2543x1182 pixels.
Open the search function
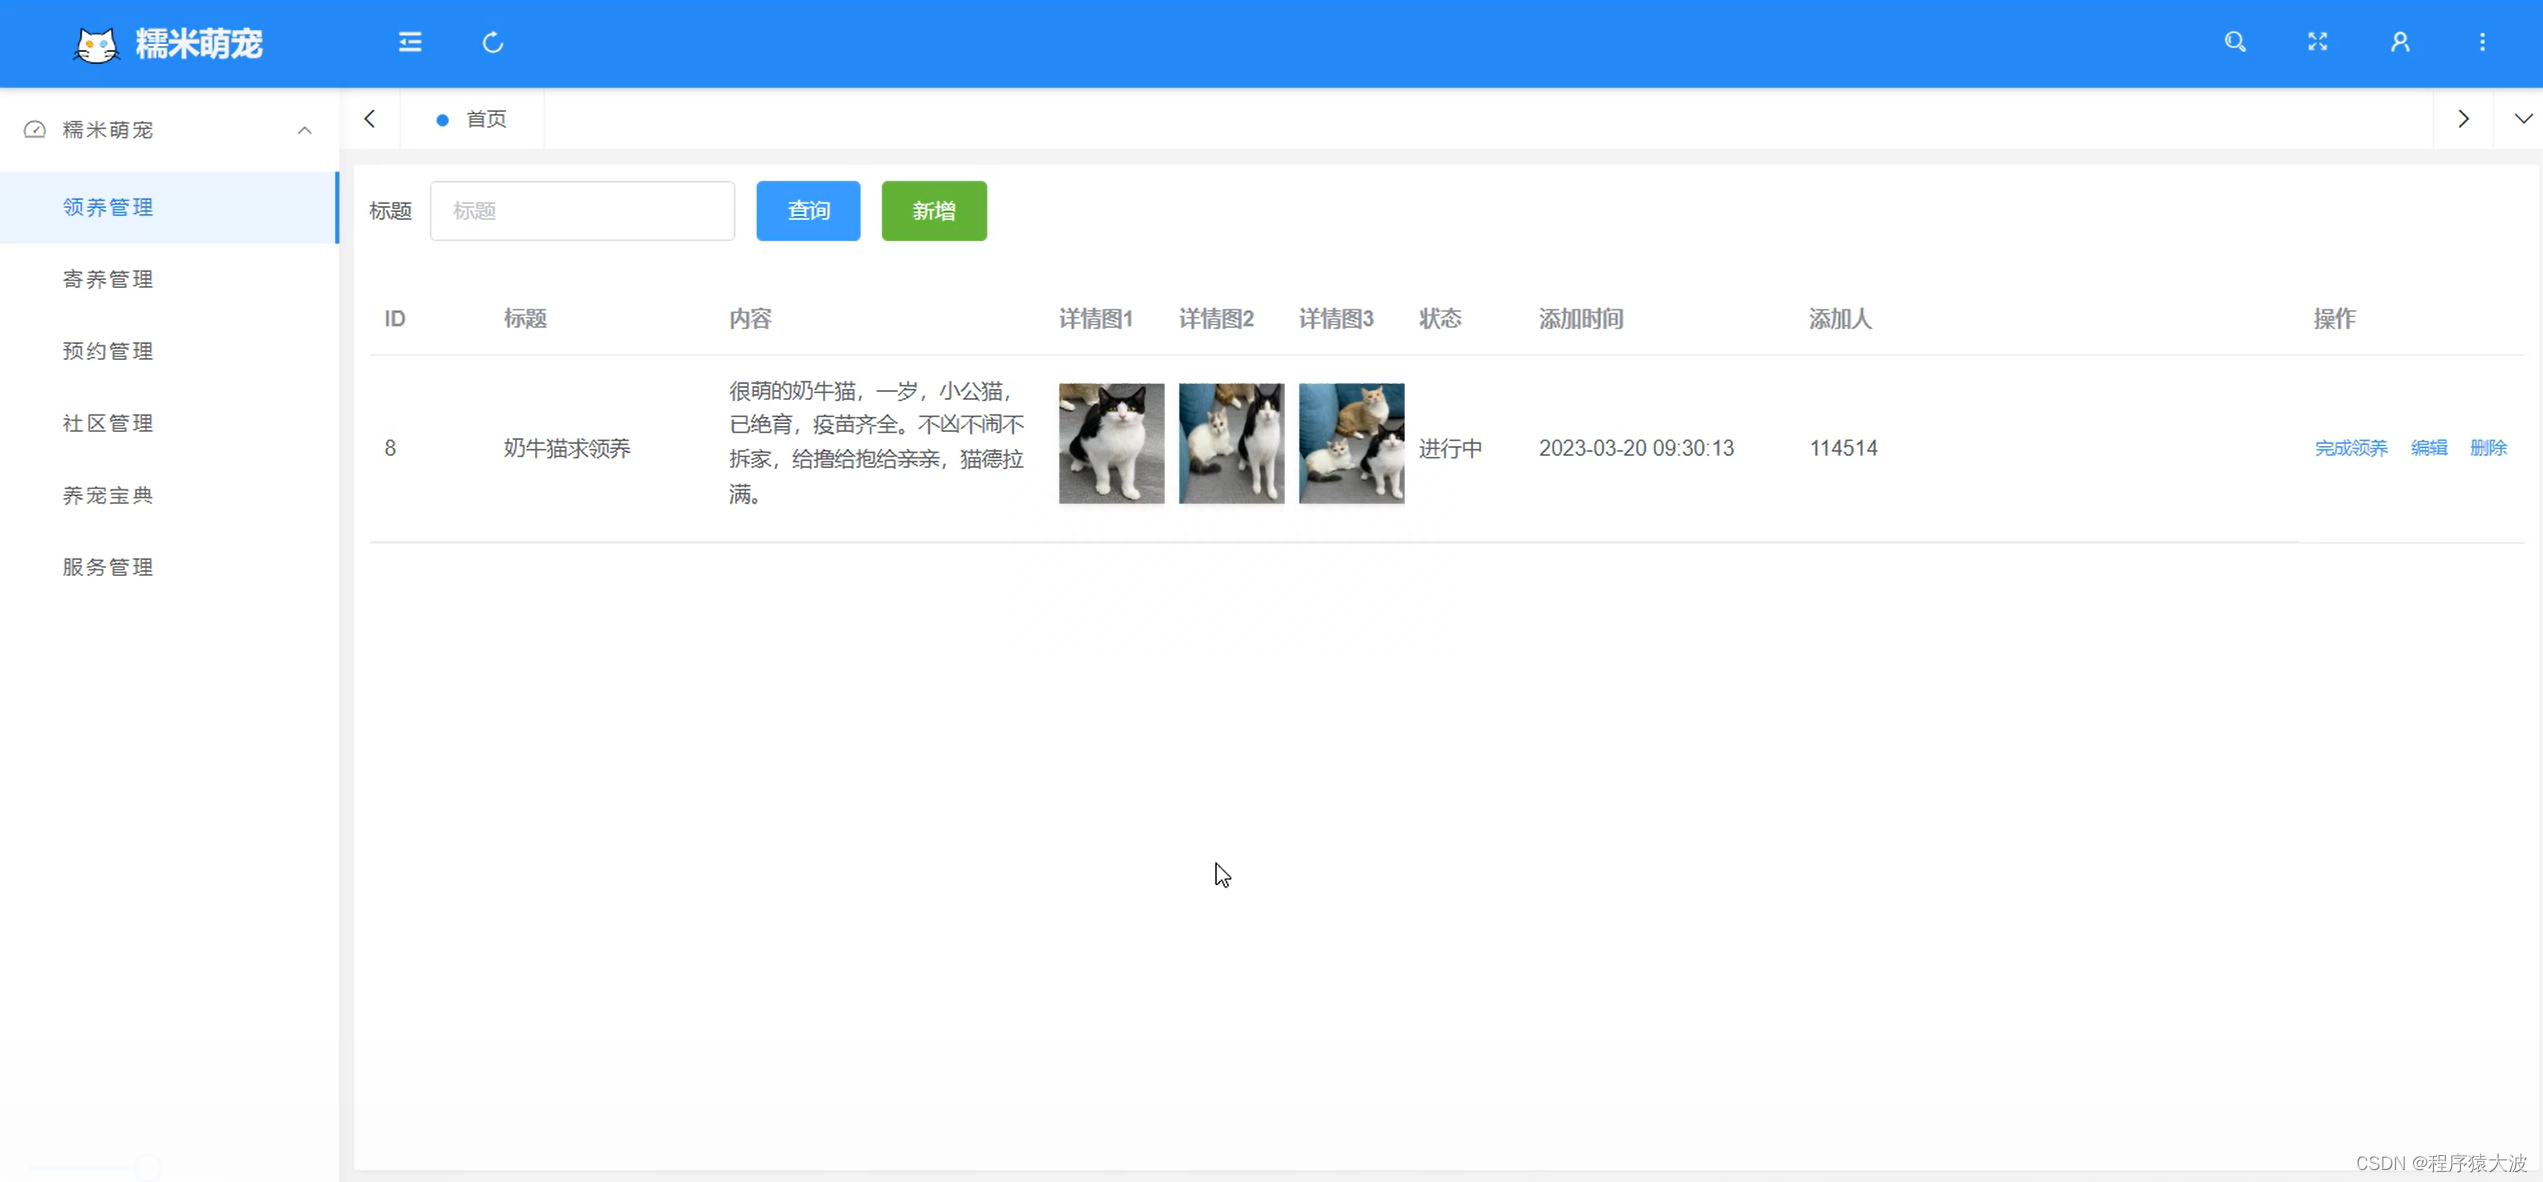point(2235,42)
